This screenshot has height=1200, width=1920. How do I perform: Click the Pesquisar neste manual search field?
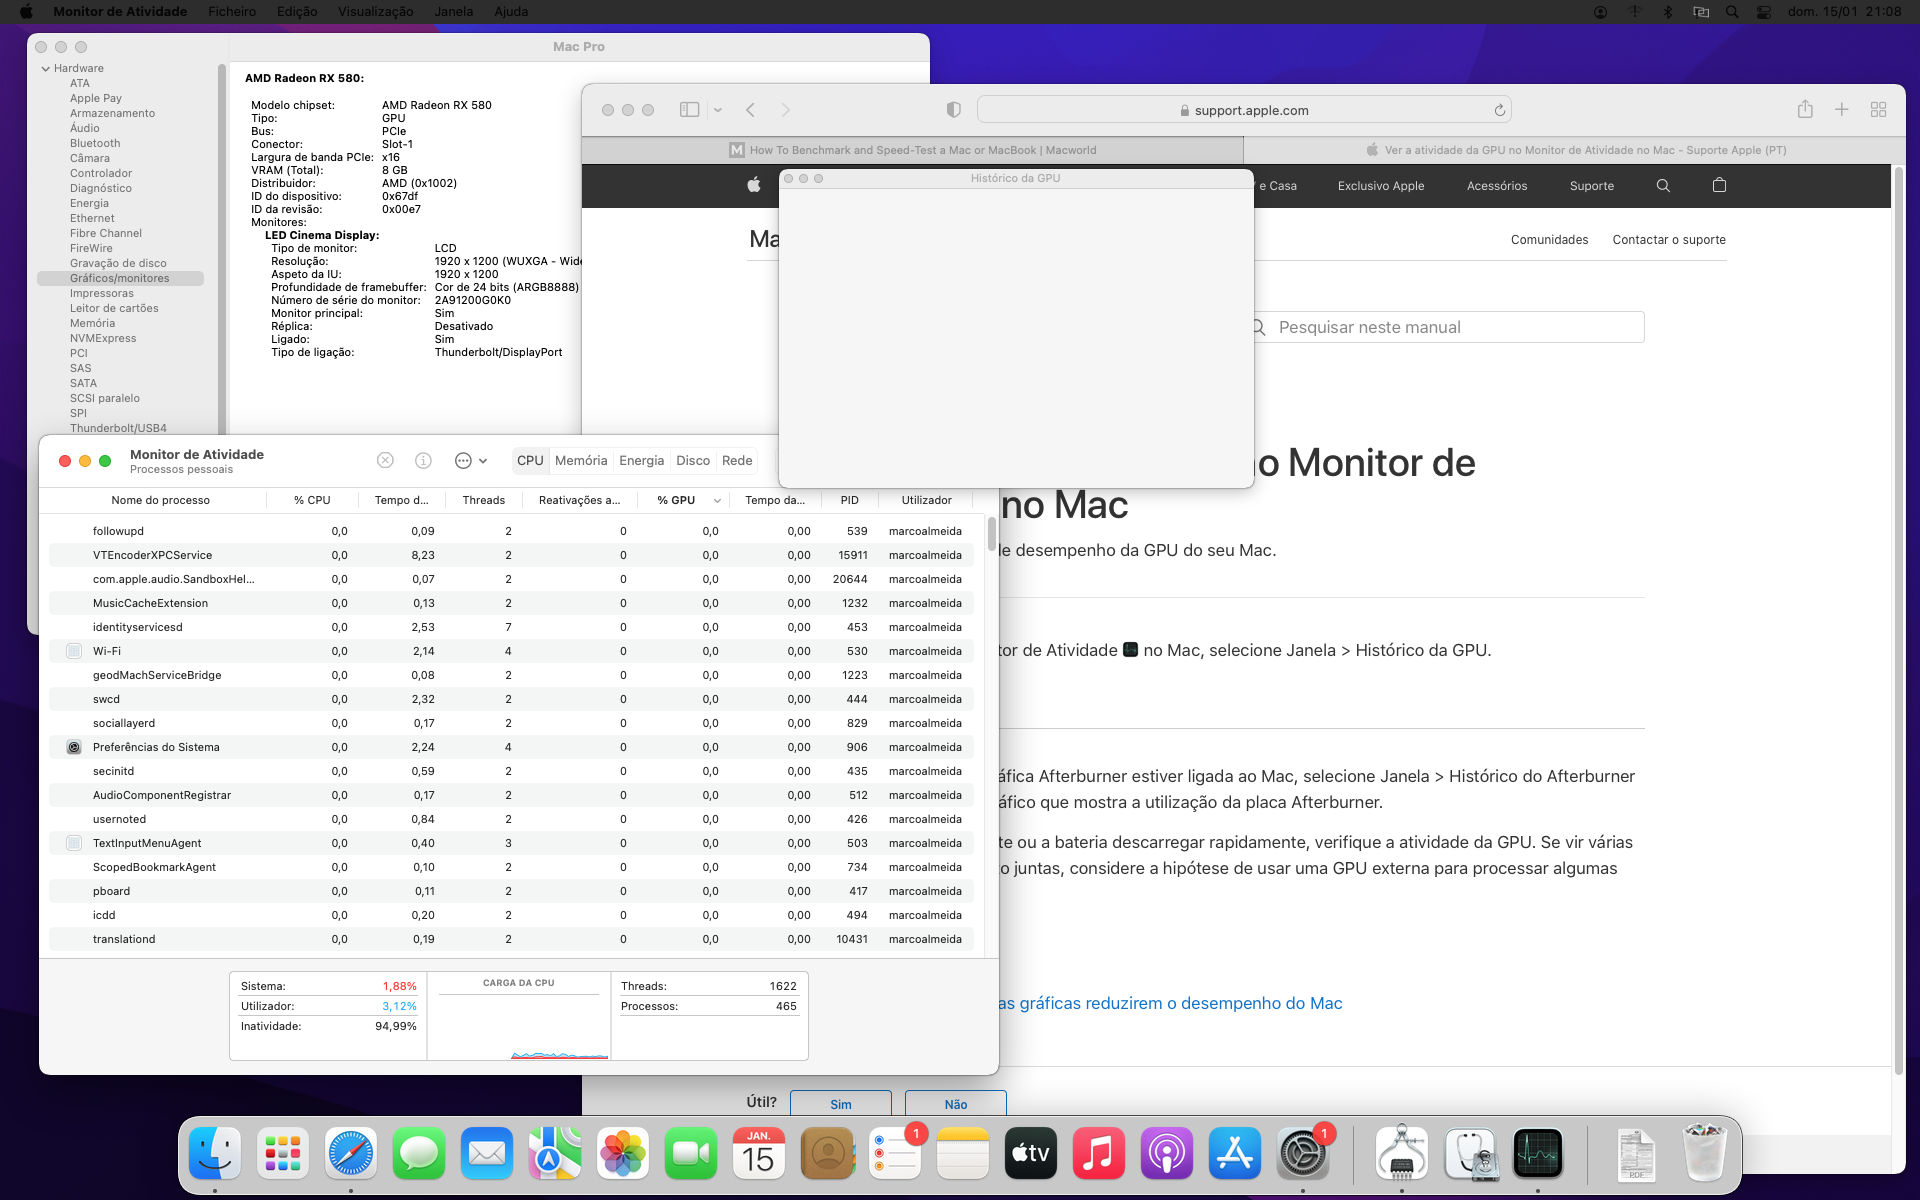coord(1450,327)
